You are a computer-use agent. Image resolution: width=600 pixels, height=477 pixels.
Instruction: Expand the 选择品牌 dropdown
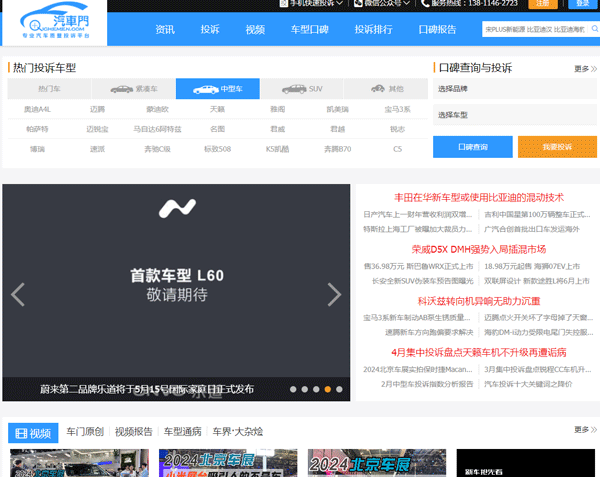tap(515, 89)
